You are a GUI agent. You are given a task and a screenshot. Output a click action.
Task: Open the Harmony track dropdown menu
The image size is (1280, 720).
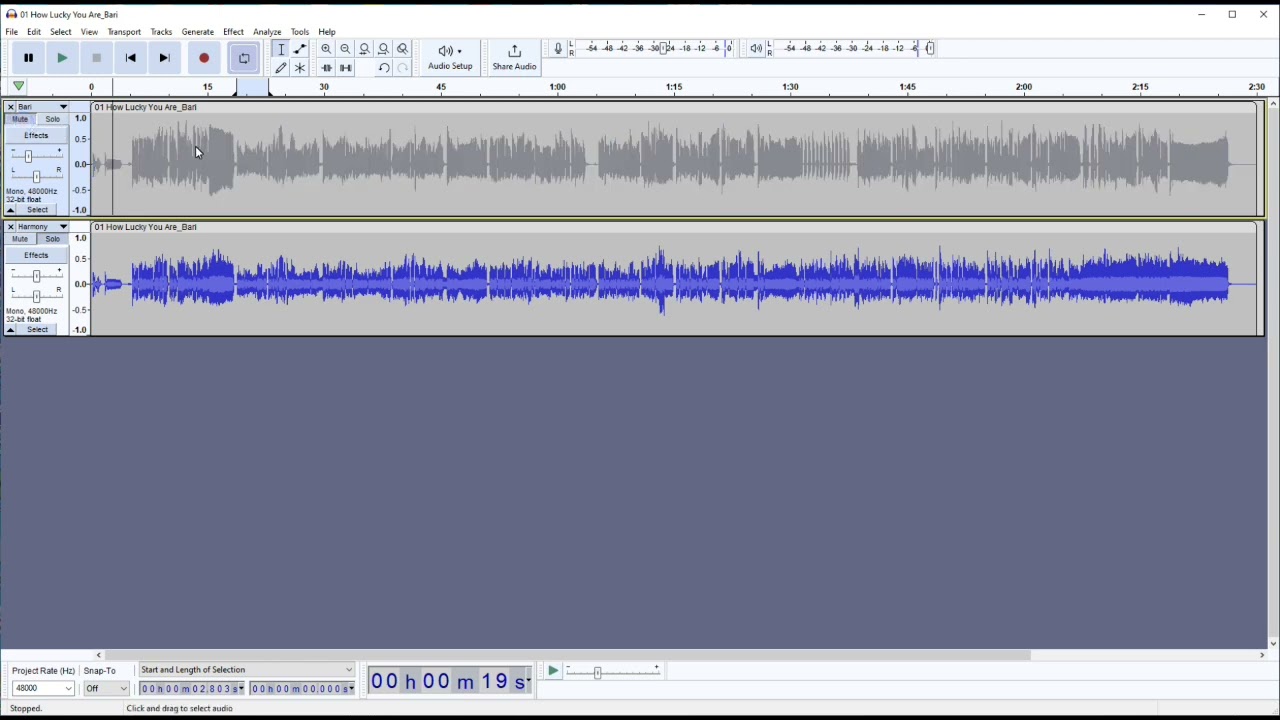(x=43, y=227)
